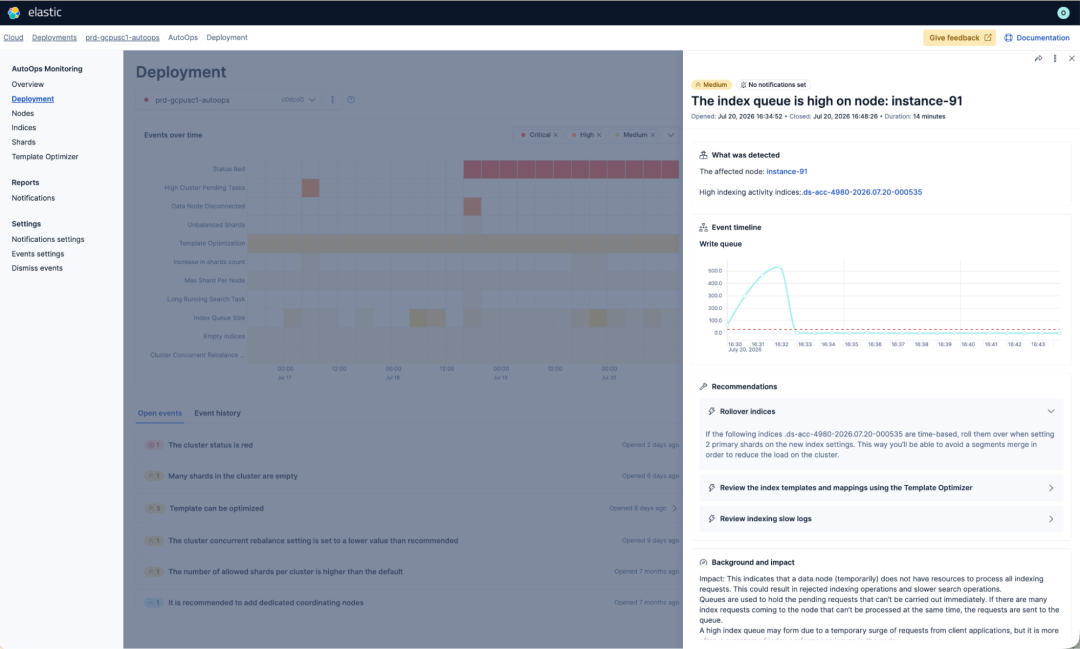This screenshot has height=649, width=1080.
Task: Remove the Critical severity filter
Action: tap(556, 135)
